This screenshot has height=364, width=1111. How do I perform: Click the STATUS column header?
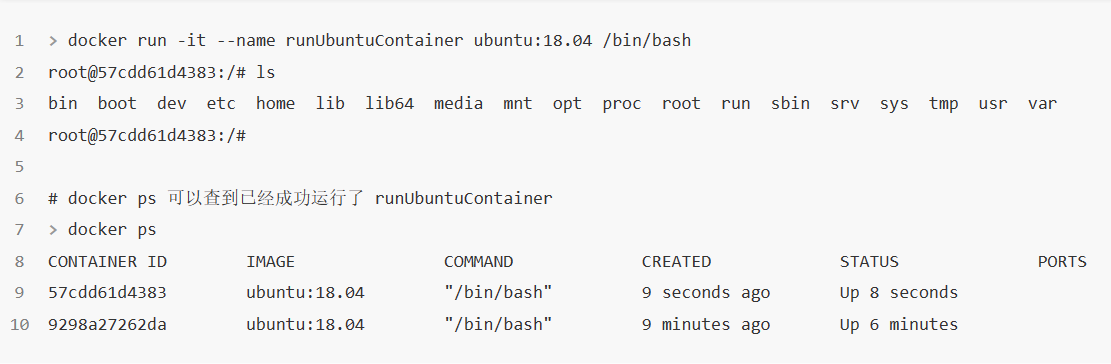pos(869,261)
